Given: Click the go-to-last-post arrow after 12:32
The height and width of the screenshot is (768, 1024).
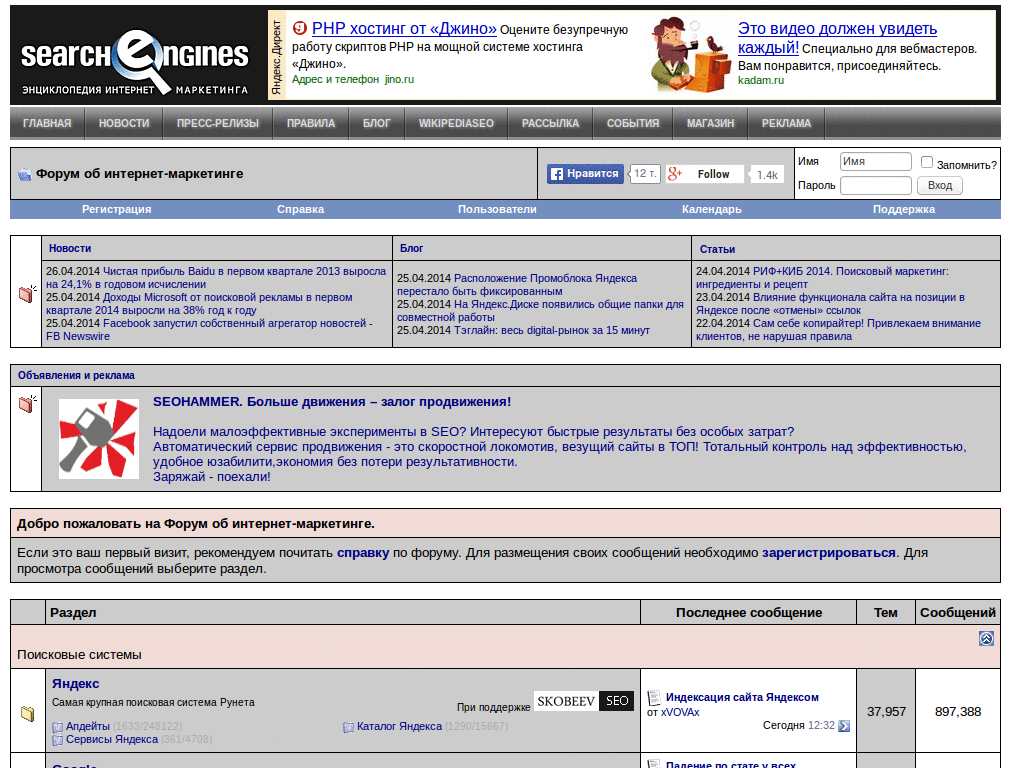Looking at the screenshot, I should click(x=843, y=727).
